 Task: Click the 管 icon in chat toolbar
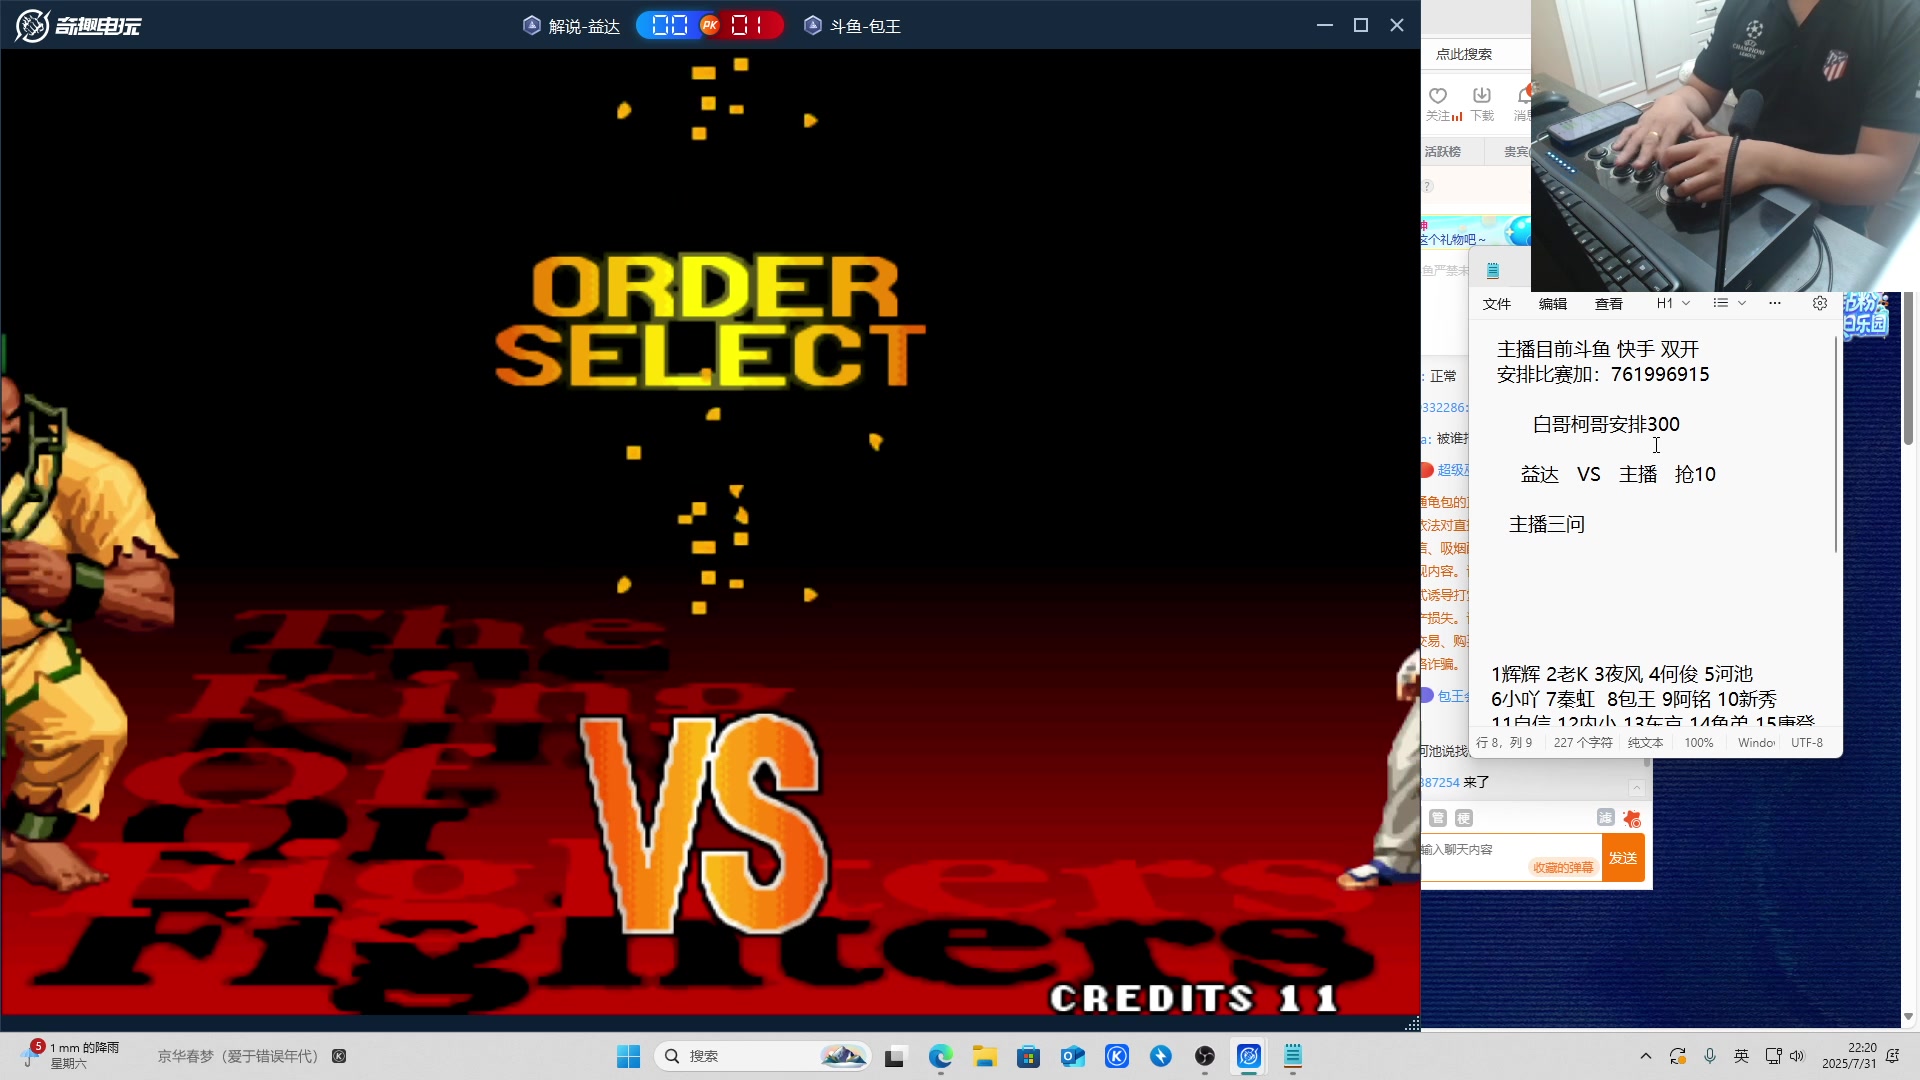click(x=1438, y=818)
